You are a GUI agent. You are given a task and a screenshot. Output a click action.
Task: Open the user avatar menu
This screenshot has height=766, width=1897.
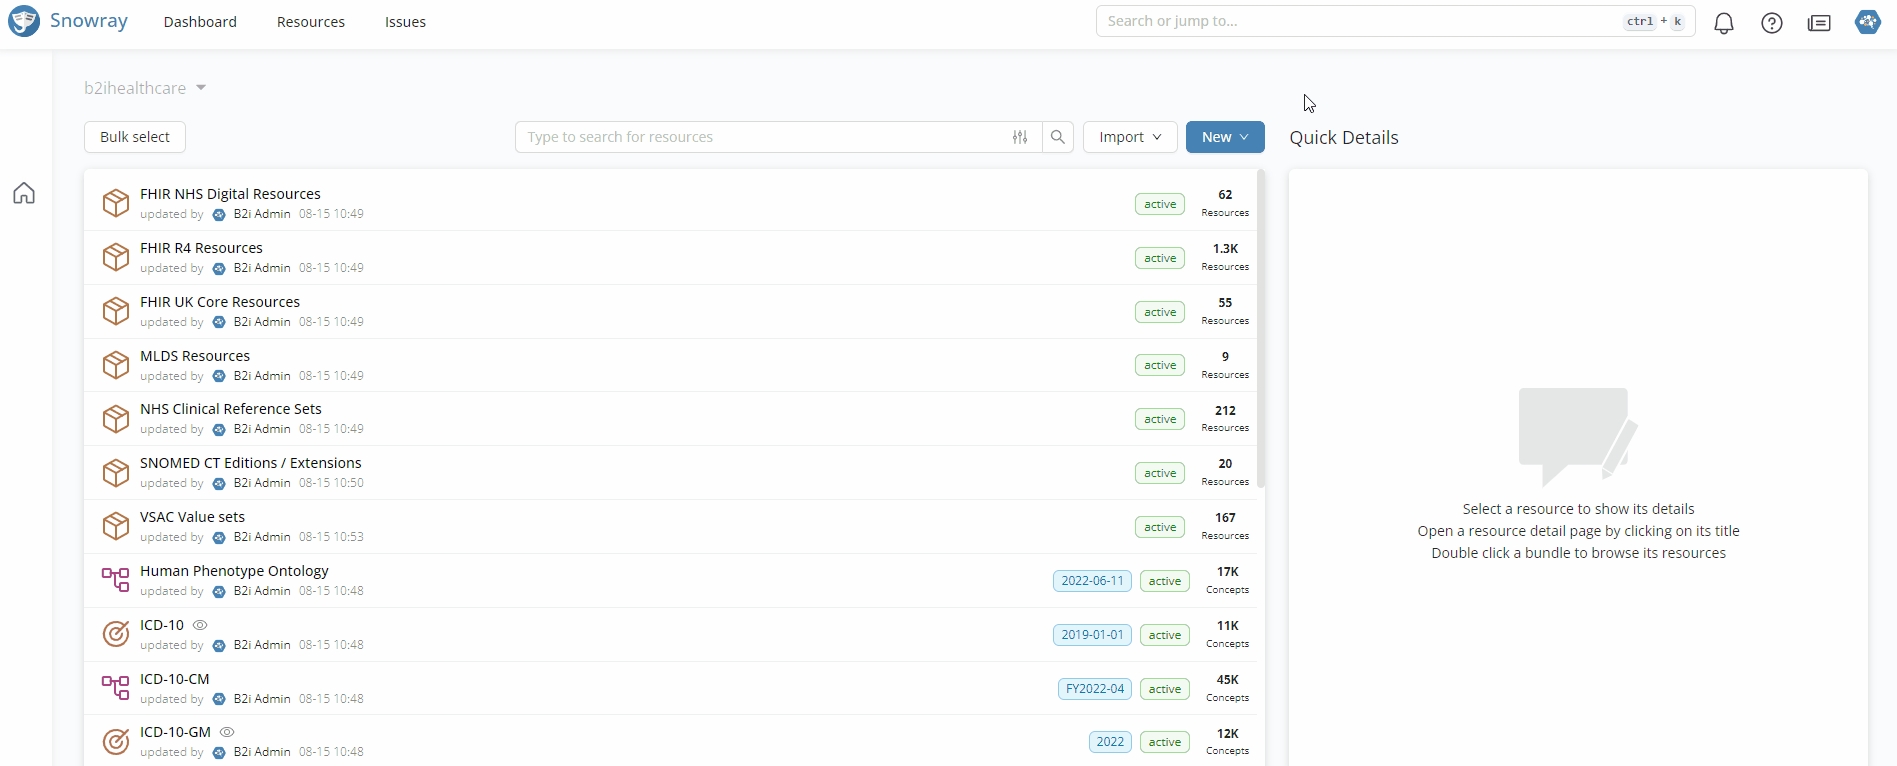pyautogui.click(x=1867, y=22)
